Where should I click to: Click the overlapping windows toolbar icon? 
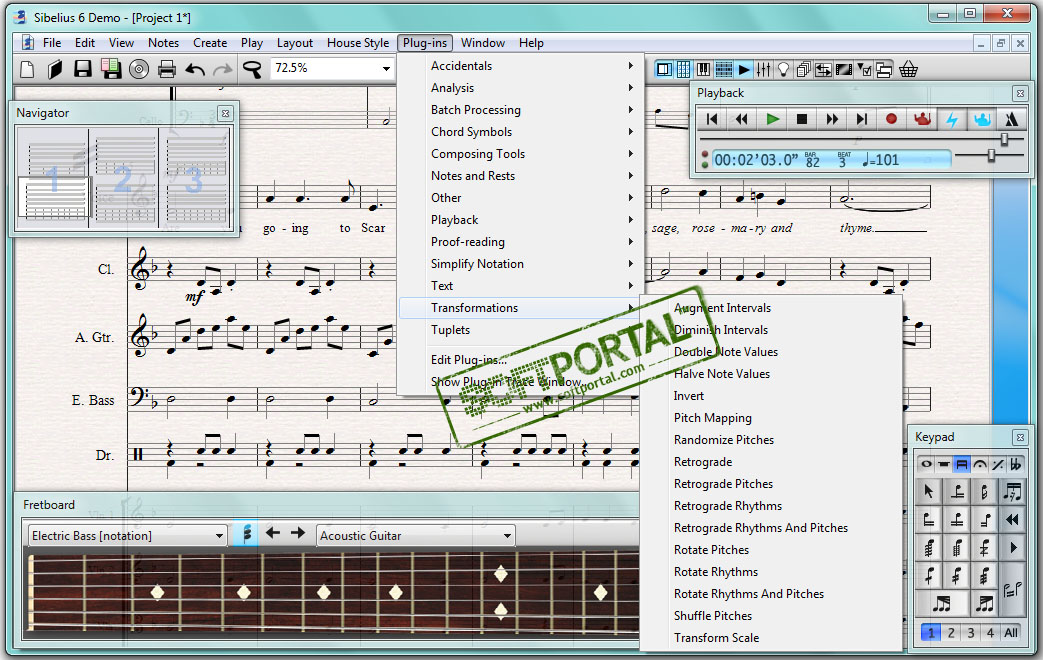(x=884, y=69)
